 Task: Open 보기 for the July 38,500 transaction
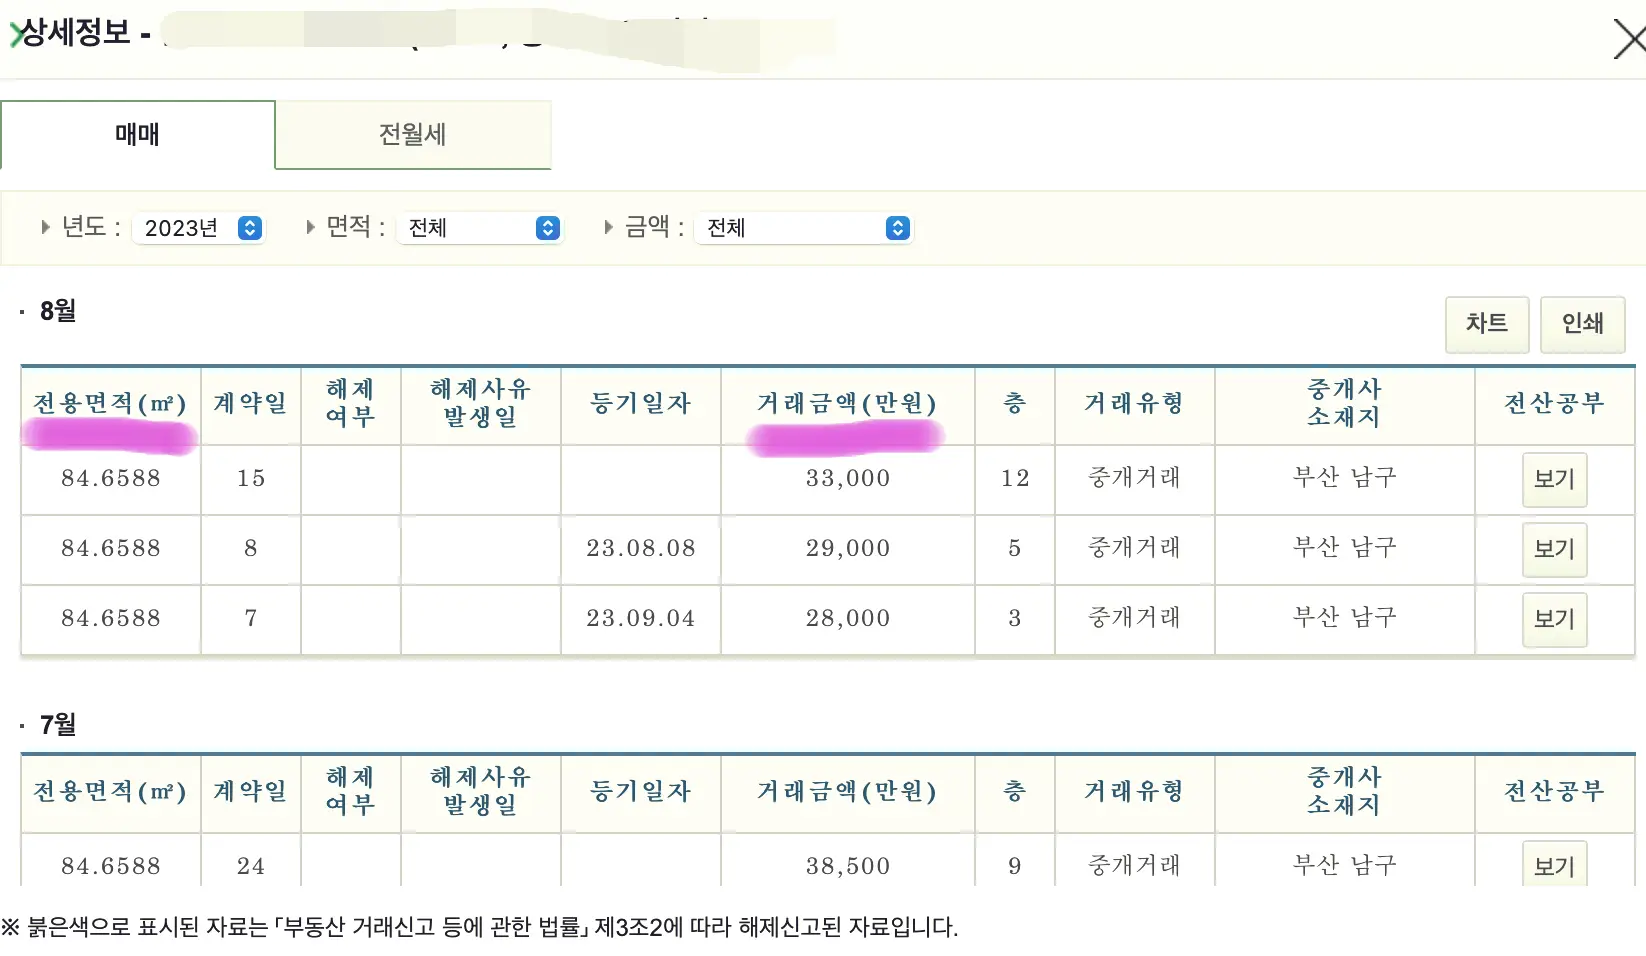pos(1554,864)
